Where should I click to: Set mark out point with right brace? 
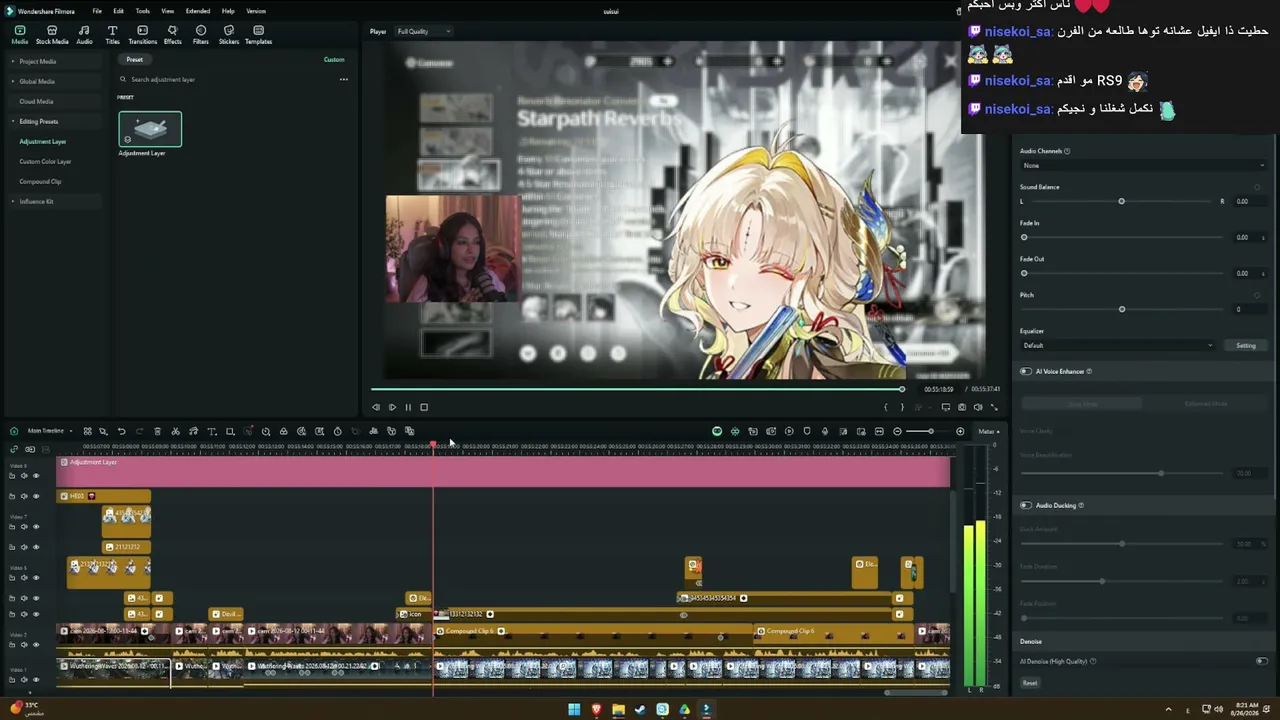coord(902,407)
